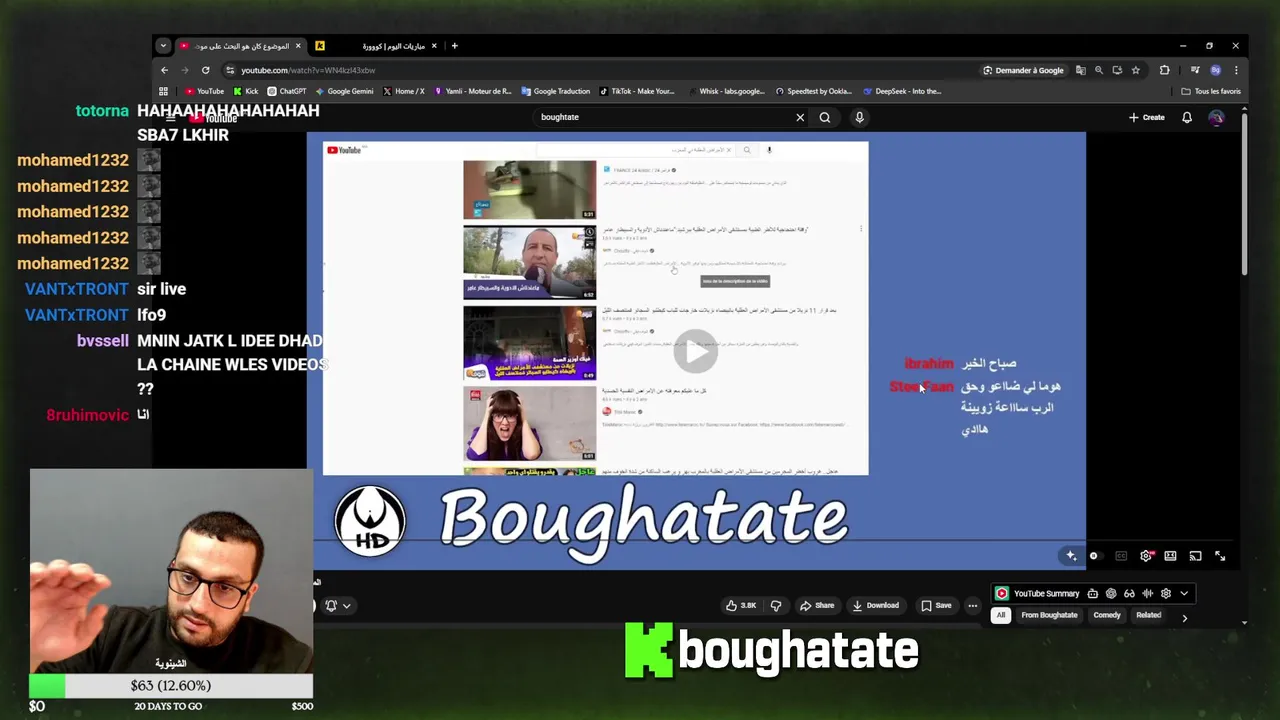1280x720 pixels.
Task: Click Demander à Google button
Action: point(1023,70)
